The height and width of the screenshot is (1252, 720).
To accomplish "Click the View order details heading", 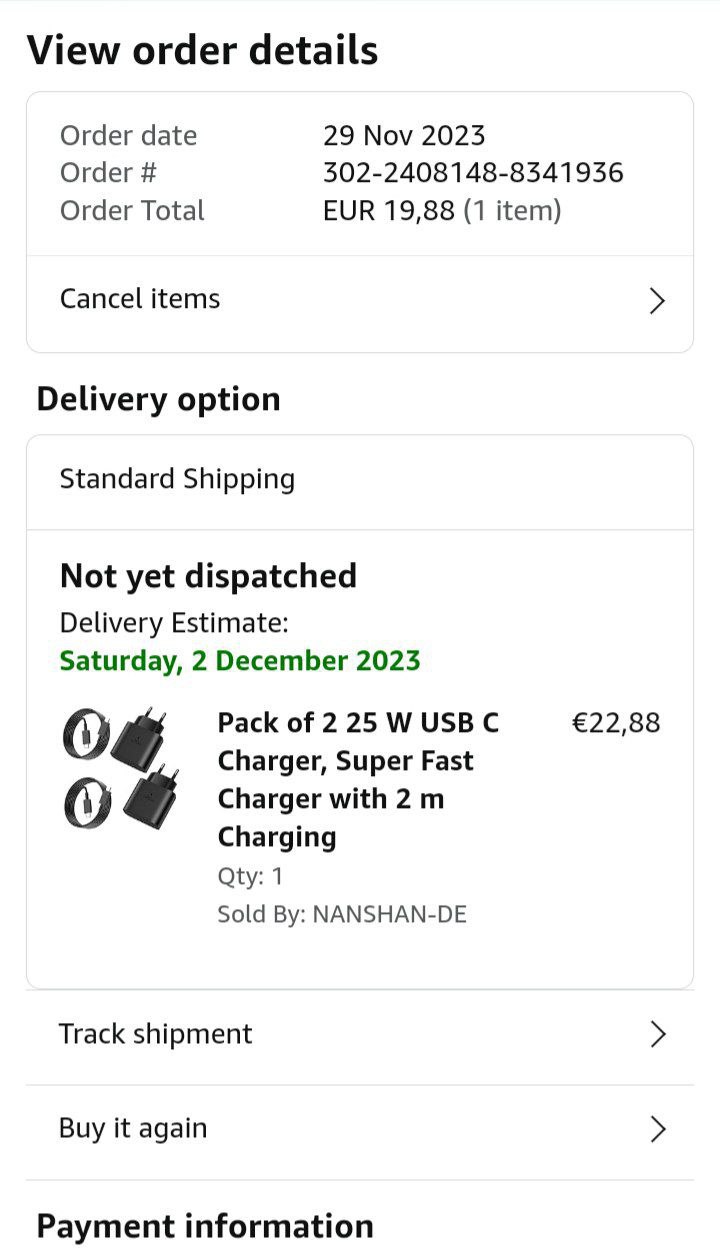I will pos(202,50).
